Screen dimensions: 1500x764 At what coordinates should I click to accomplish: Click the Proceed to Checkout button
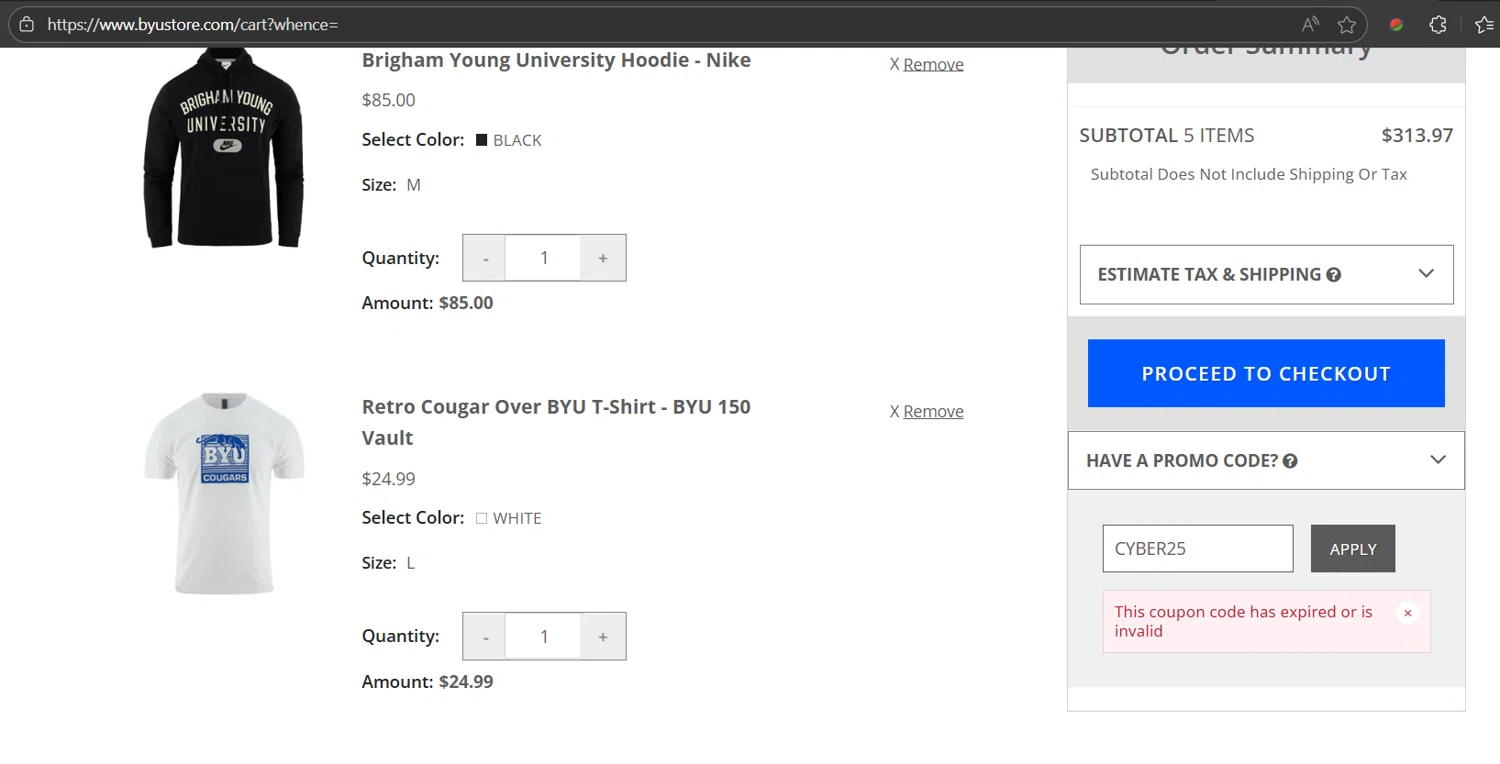pyautogui.click(x=1266, y=373)
